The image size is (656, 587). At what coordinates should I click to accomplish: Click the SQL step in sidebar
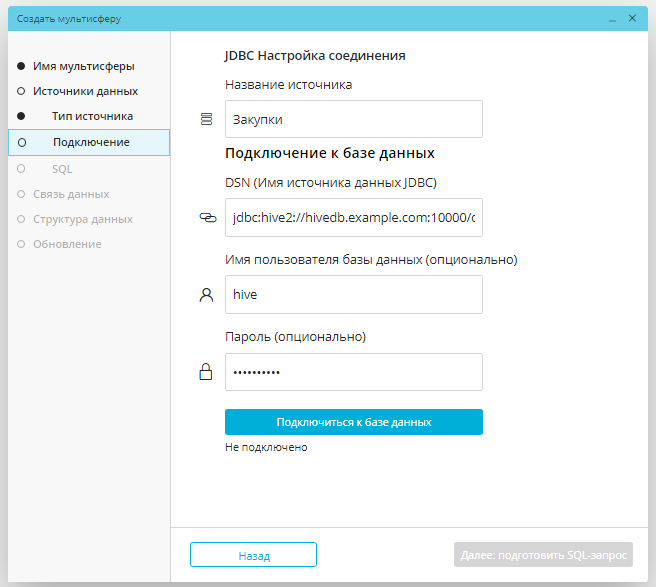(62, 169)
